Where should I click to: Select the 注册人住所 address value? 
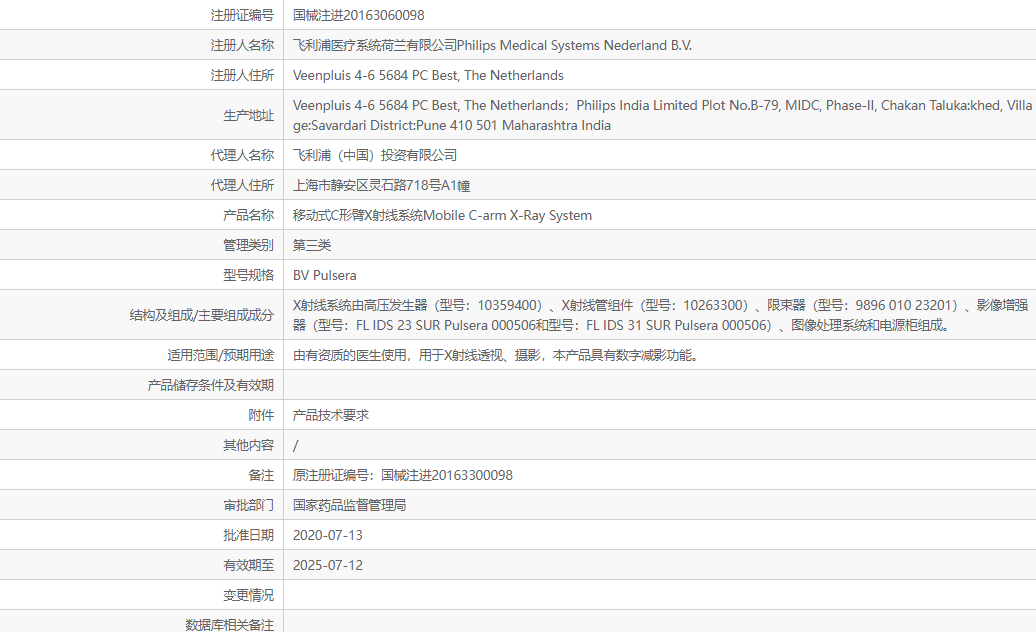[428, 75]
